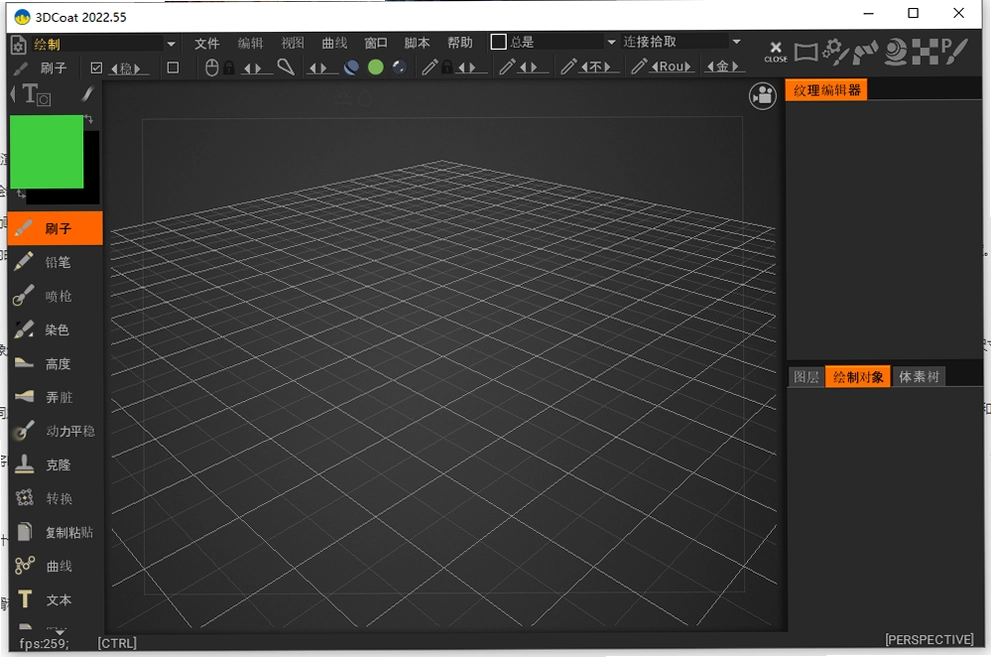Open the 金 option selector

(x=722, y=67)
